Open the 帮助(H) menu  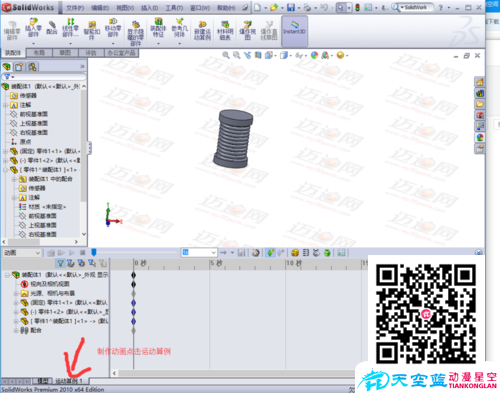click(226, 7)
